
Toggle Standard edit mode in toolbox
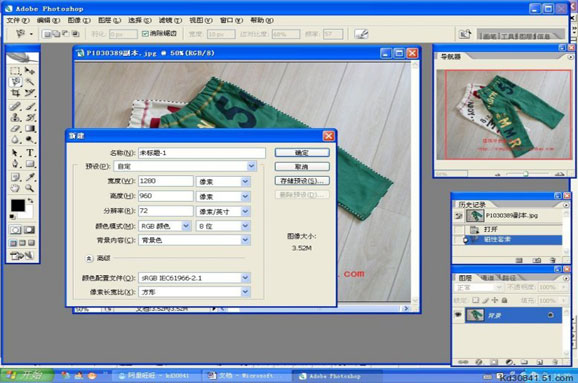point(15,230)
